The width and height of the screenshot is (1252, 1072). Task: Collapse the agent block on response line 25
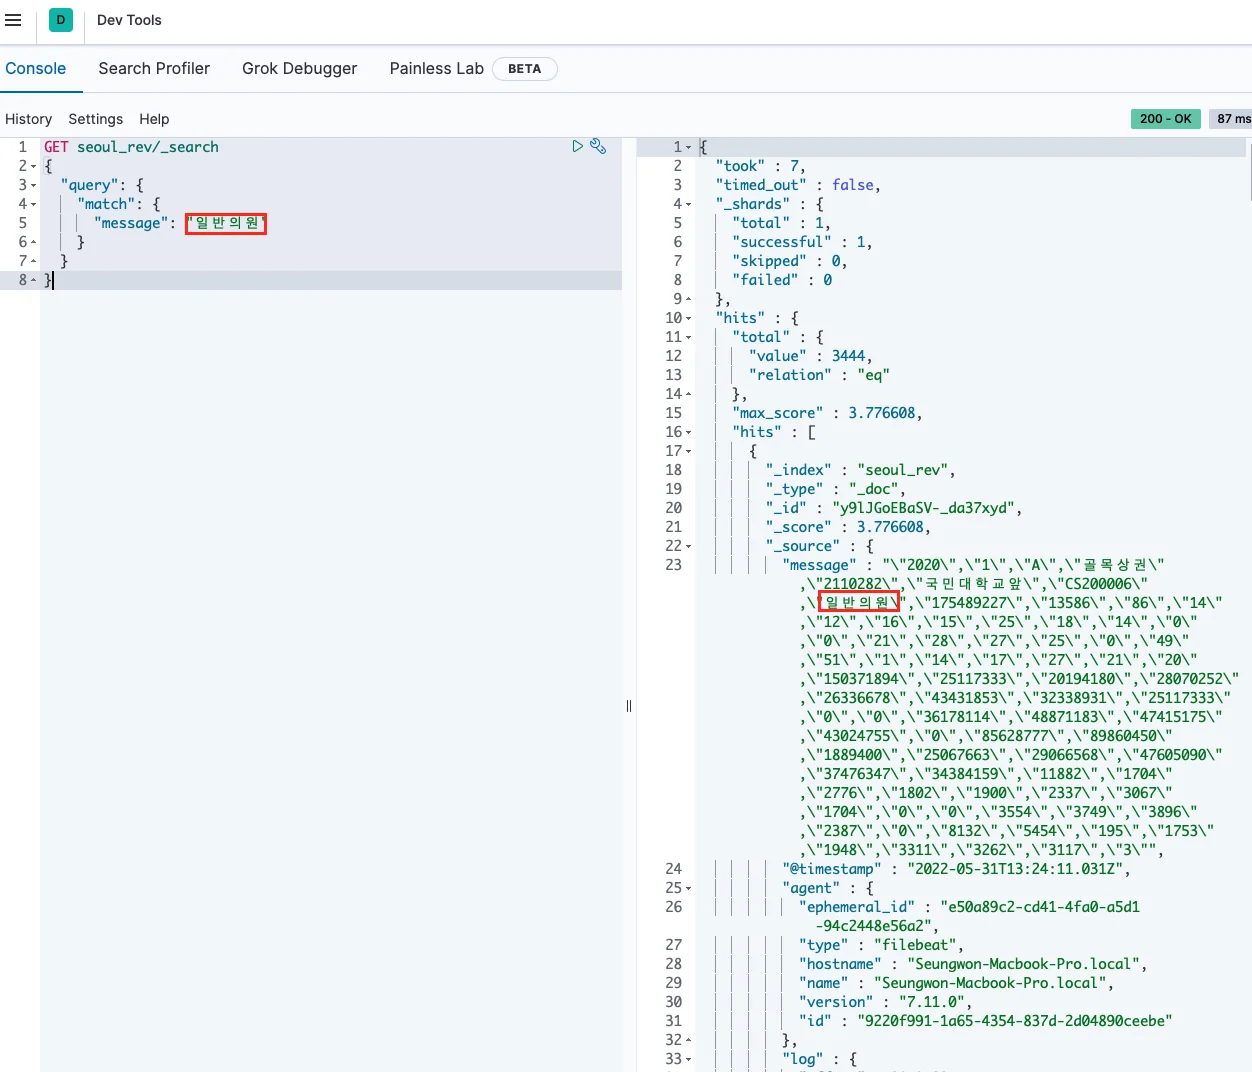tap(688, 888)
